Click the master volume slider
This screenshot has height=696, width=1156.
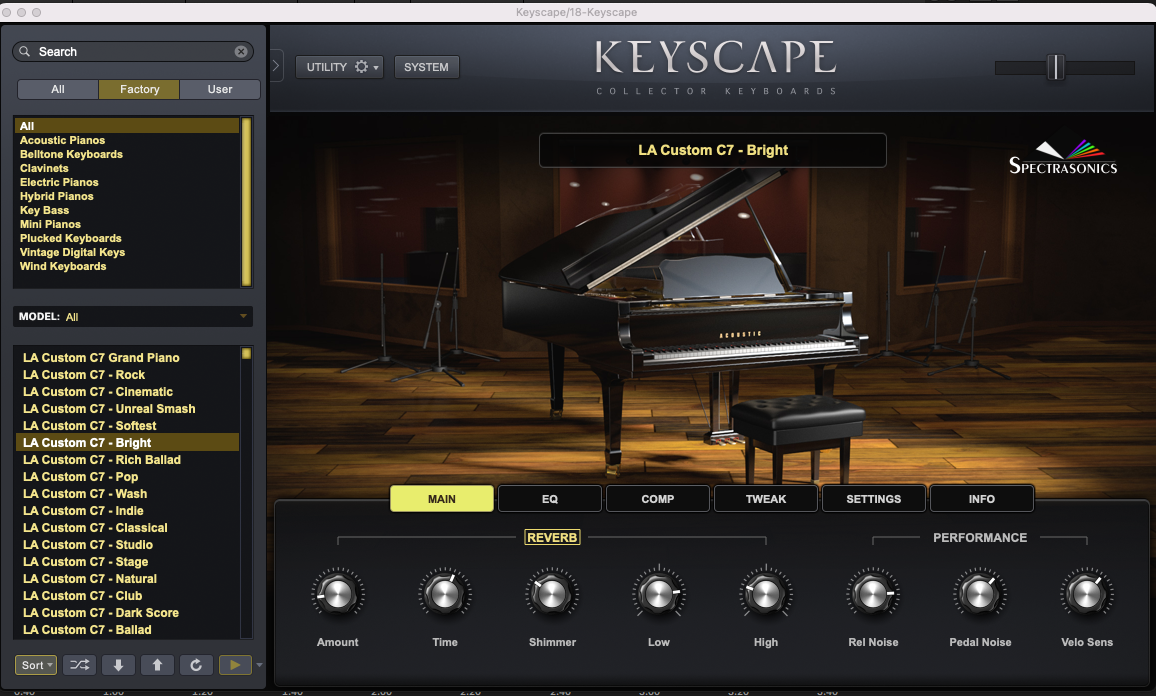pos(1065,68)
